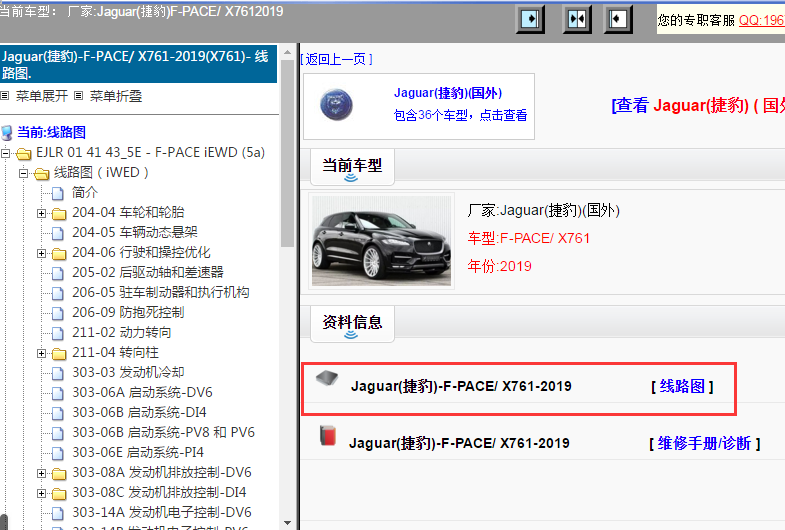Click the page icon of 303-06A 启动系统-DV6

pyautogui.click(x=58, y=393)
